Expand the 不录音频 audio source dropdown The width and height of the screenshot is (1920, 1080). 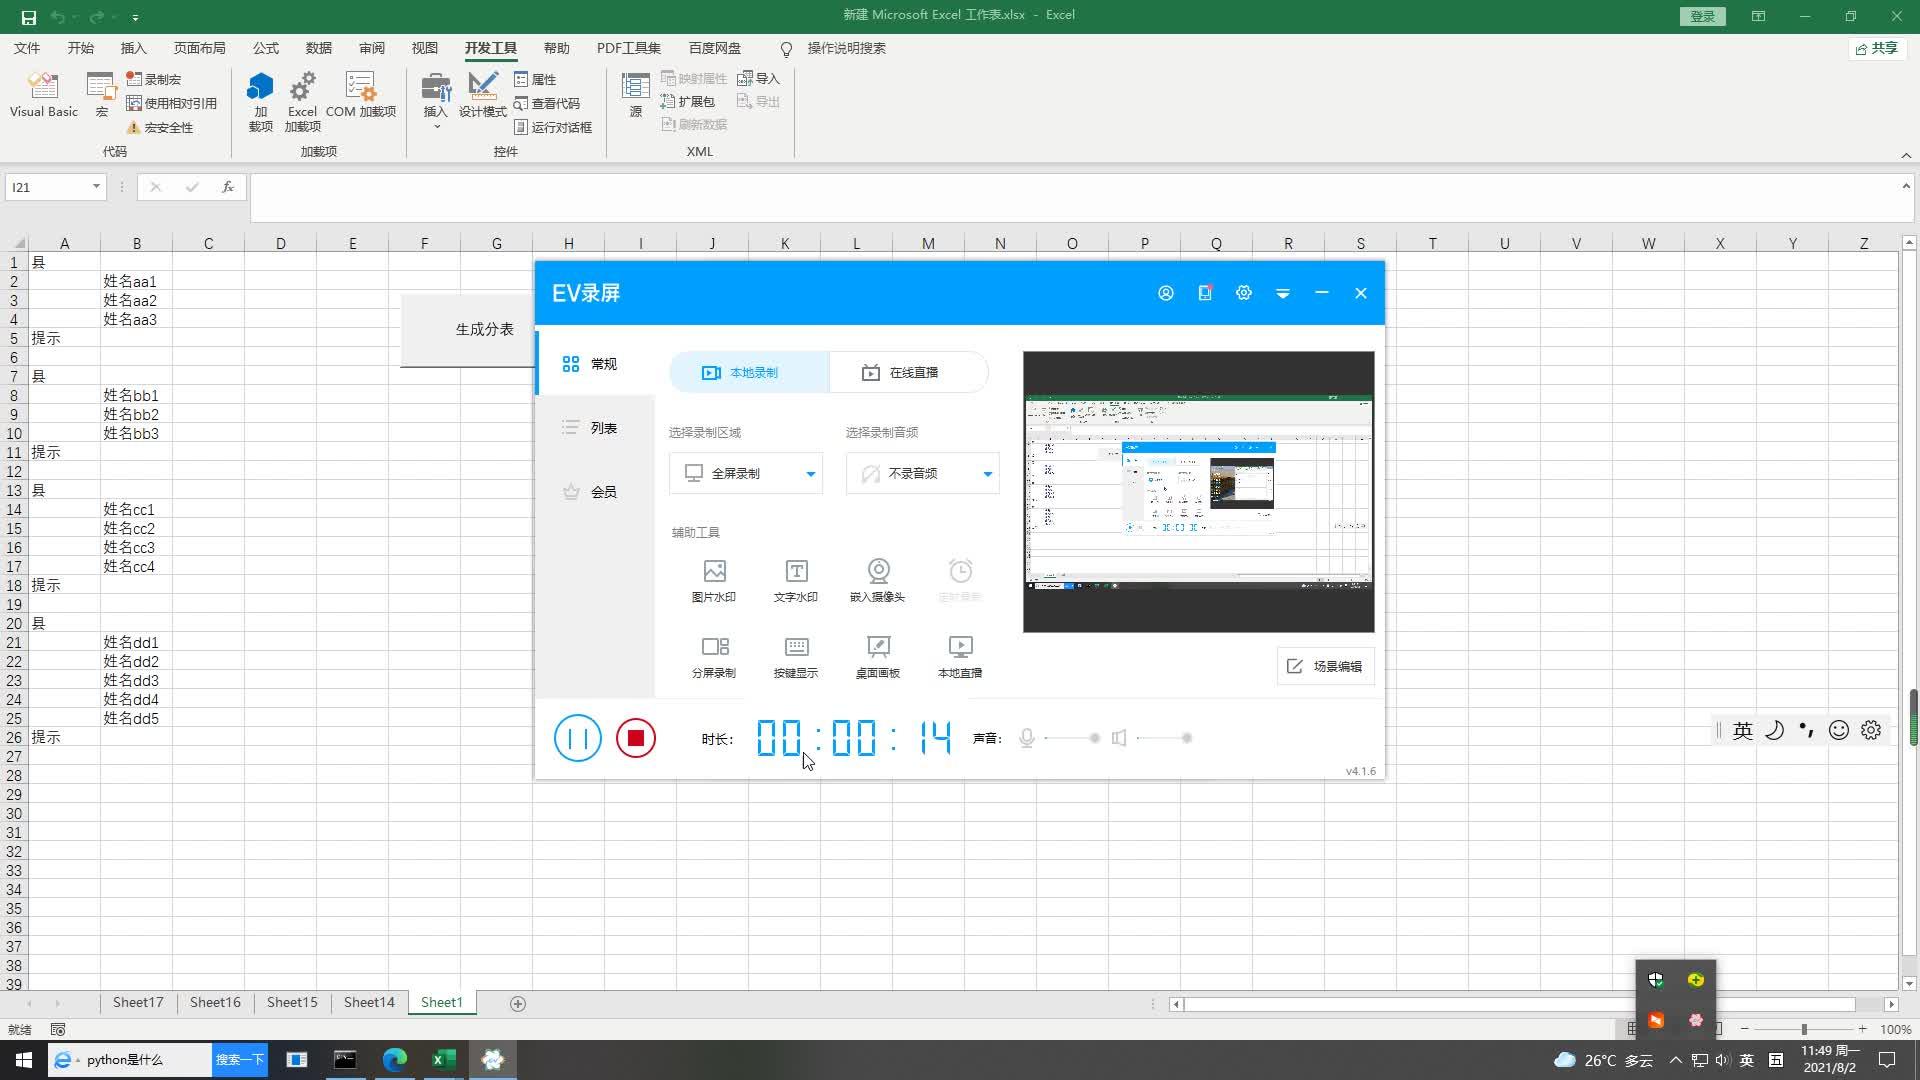coord(987,474)
